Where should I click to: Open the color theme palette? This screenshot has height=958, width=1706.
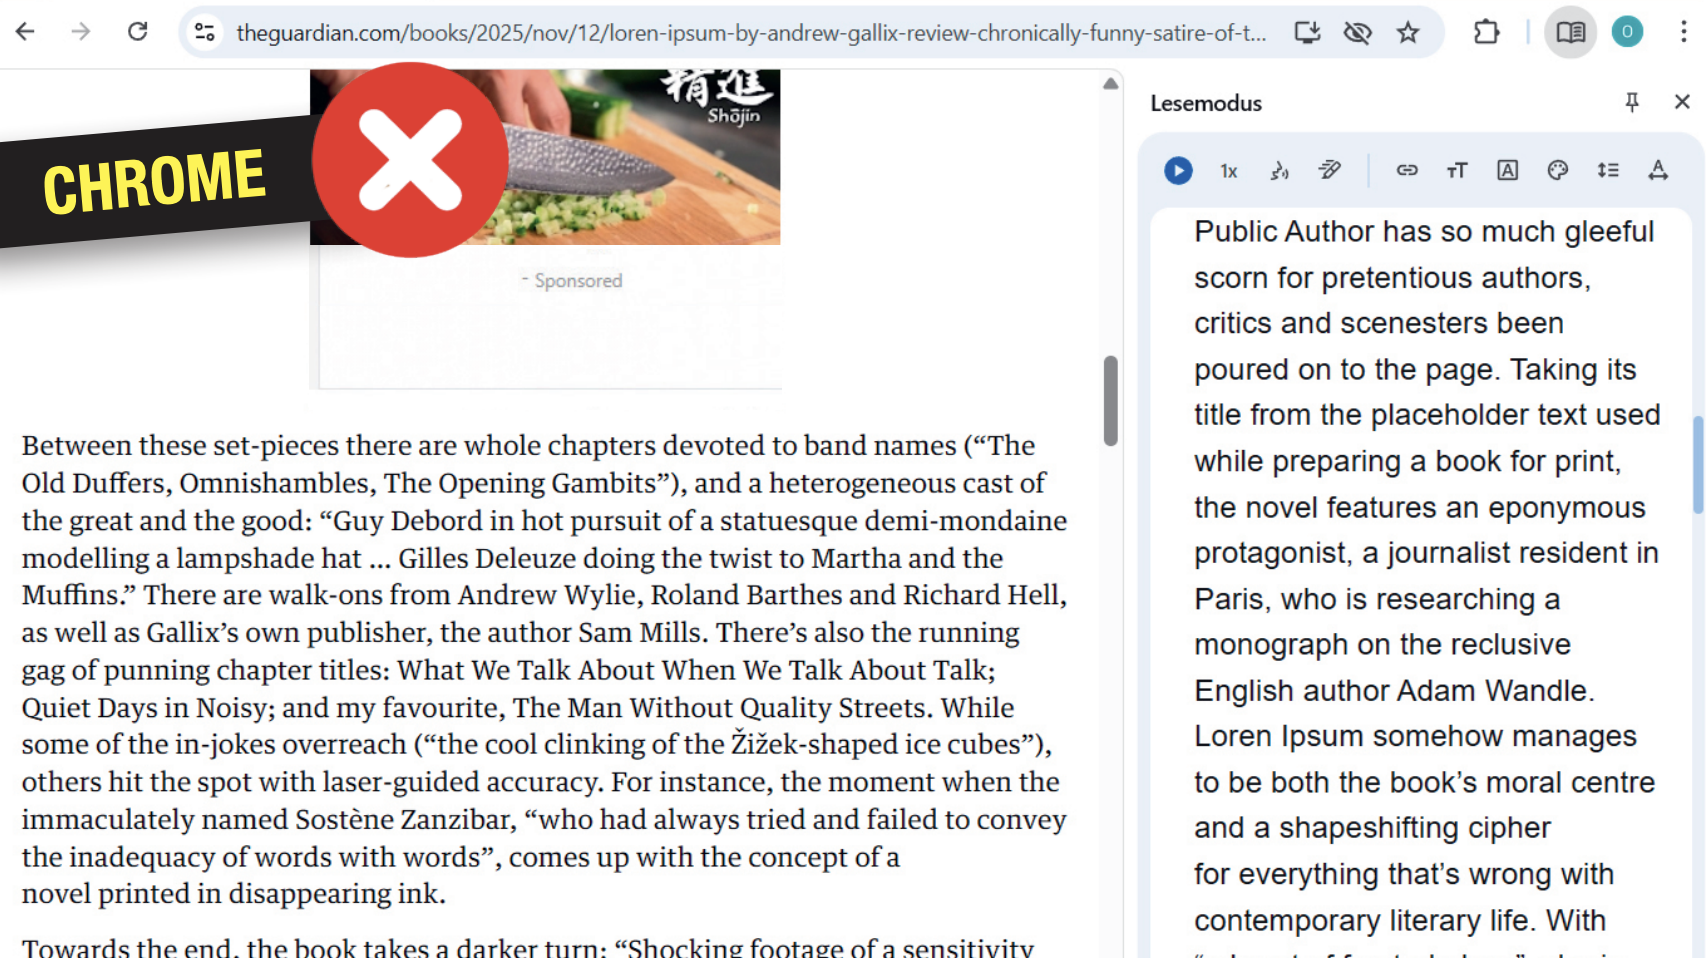tap(1557, 170)
